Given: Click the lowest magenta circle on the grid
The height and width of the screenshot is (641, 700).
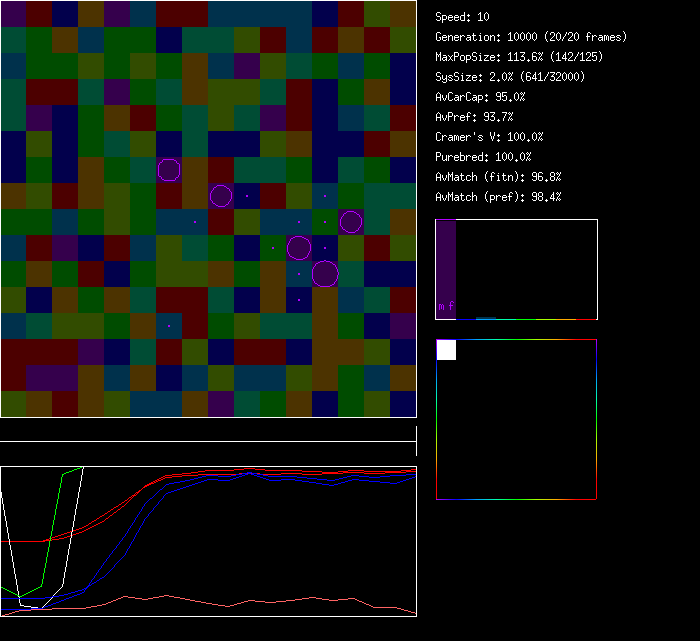Looking at the screenshot, I should (x=325, y=273).
